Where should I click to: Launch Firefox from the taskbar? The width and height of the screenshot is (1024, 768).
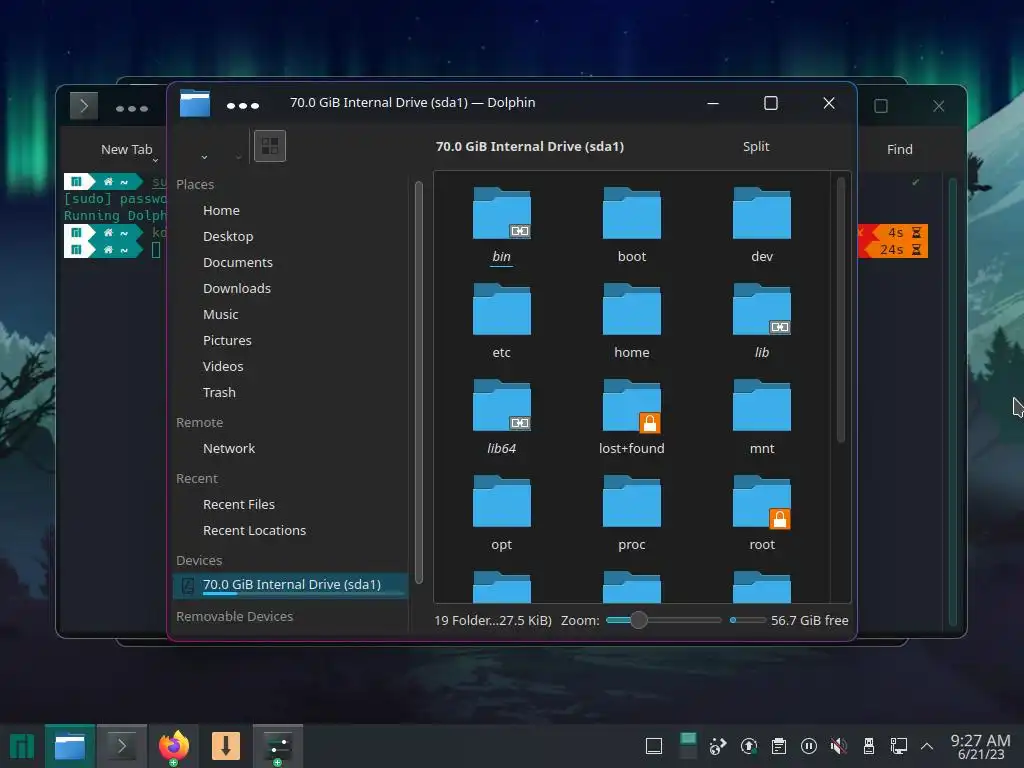pyautogui.click(x=174, y=746)
